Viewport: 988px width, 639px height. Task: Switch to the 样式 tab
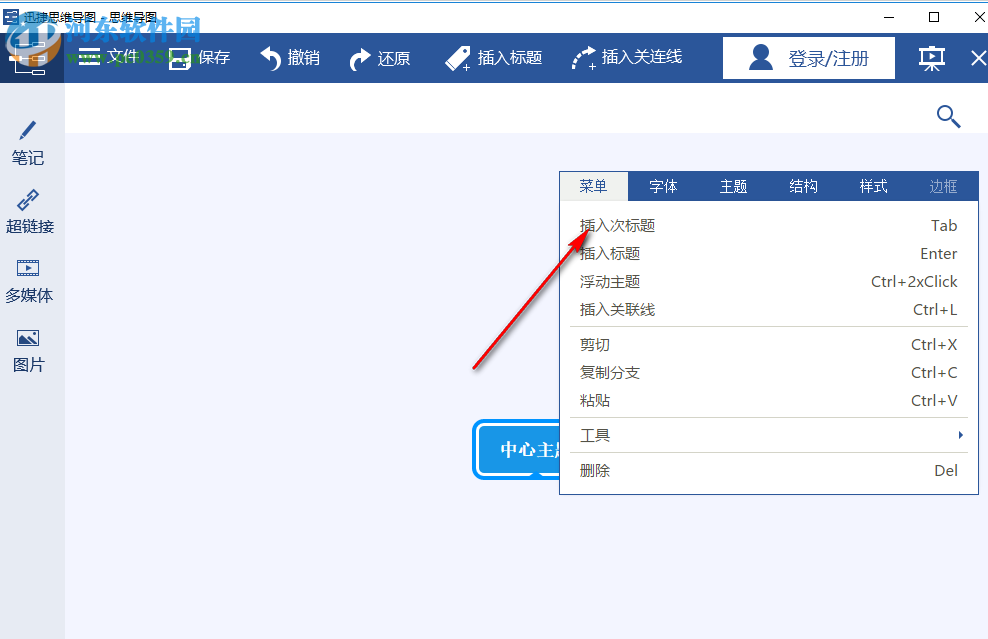872,186
